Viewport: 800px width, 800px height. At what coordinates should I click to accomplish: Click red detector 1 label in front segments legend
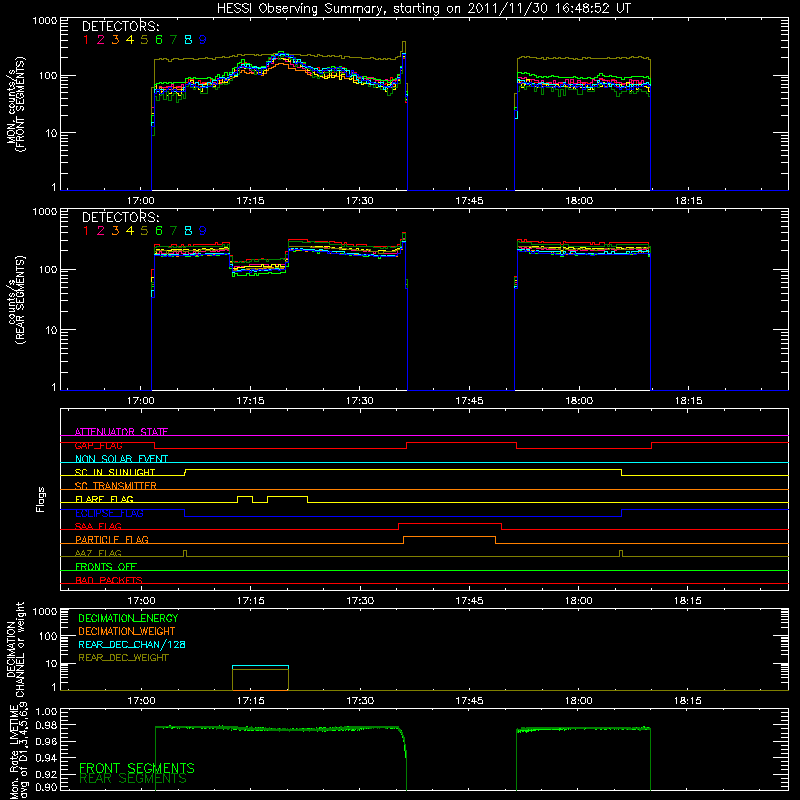(86, 40)
